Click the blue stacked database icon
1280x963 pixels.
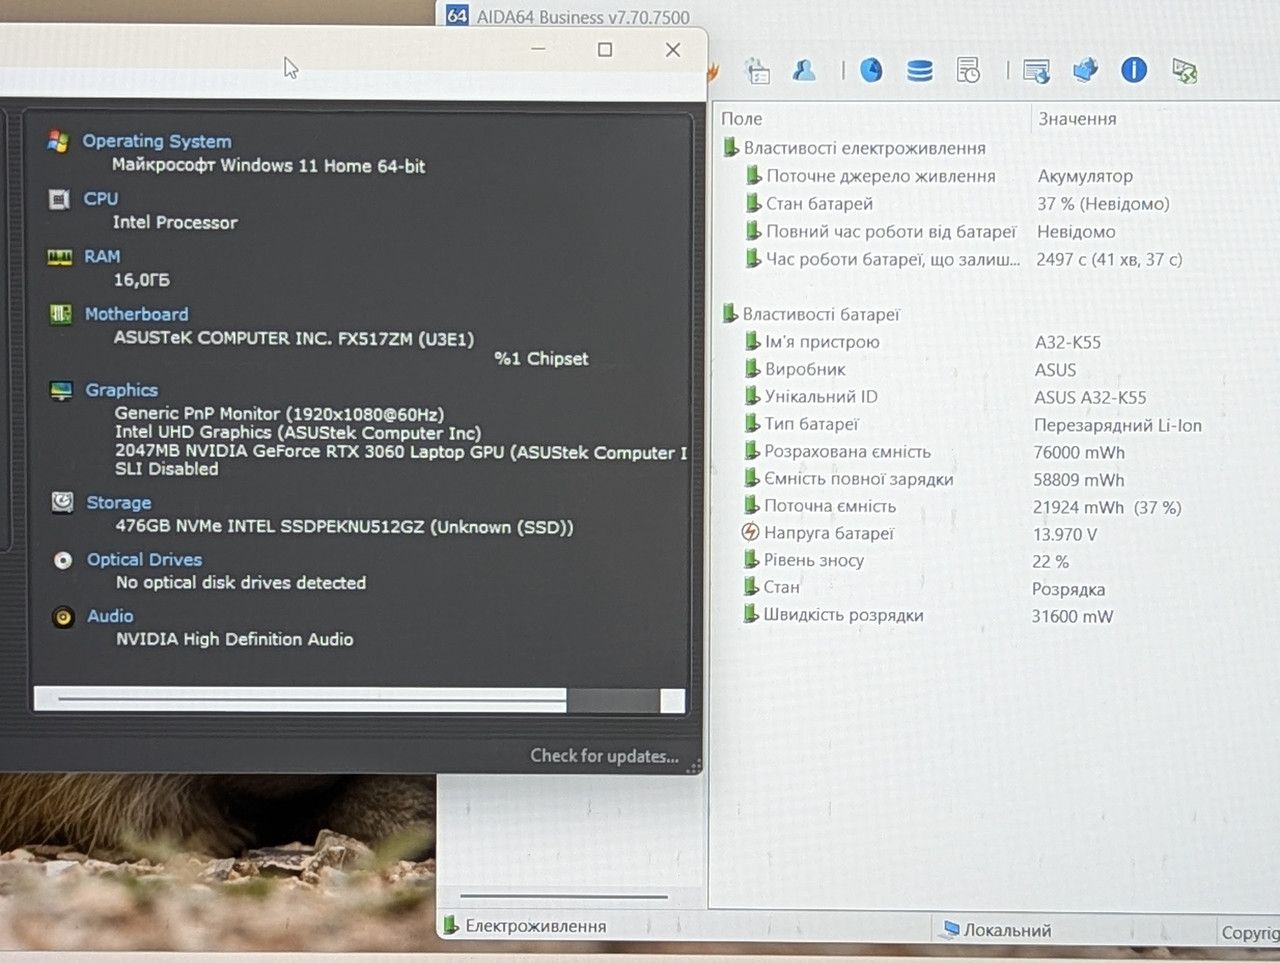point(919,70)
